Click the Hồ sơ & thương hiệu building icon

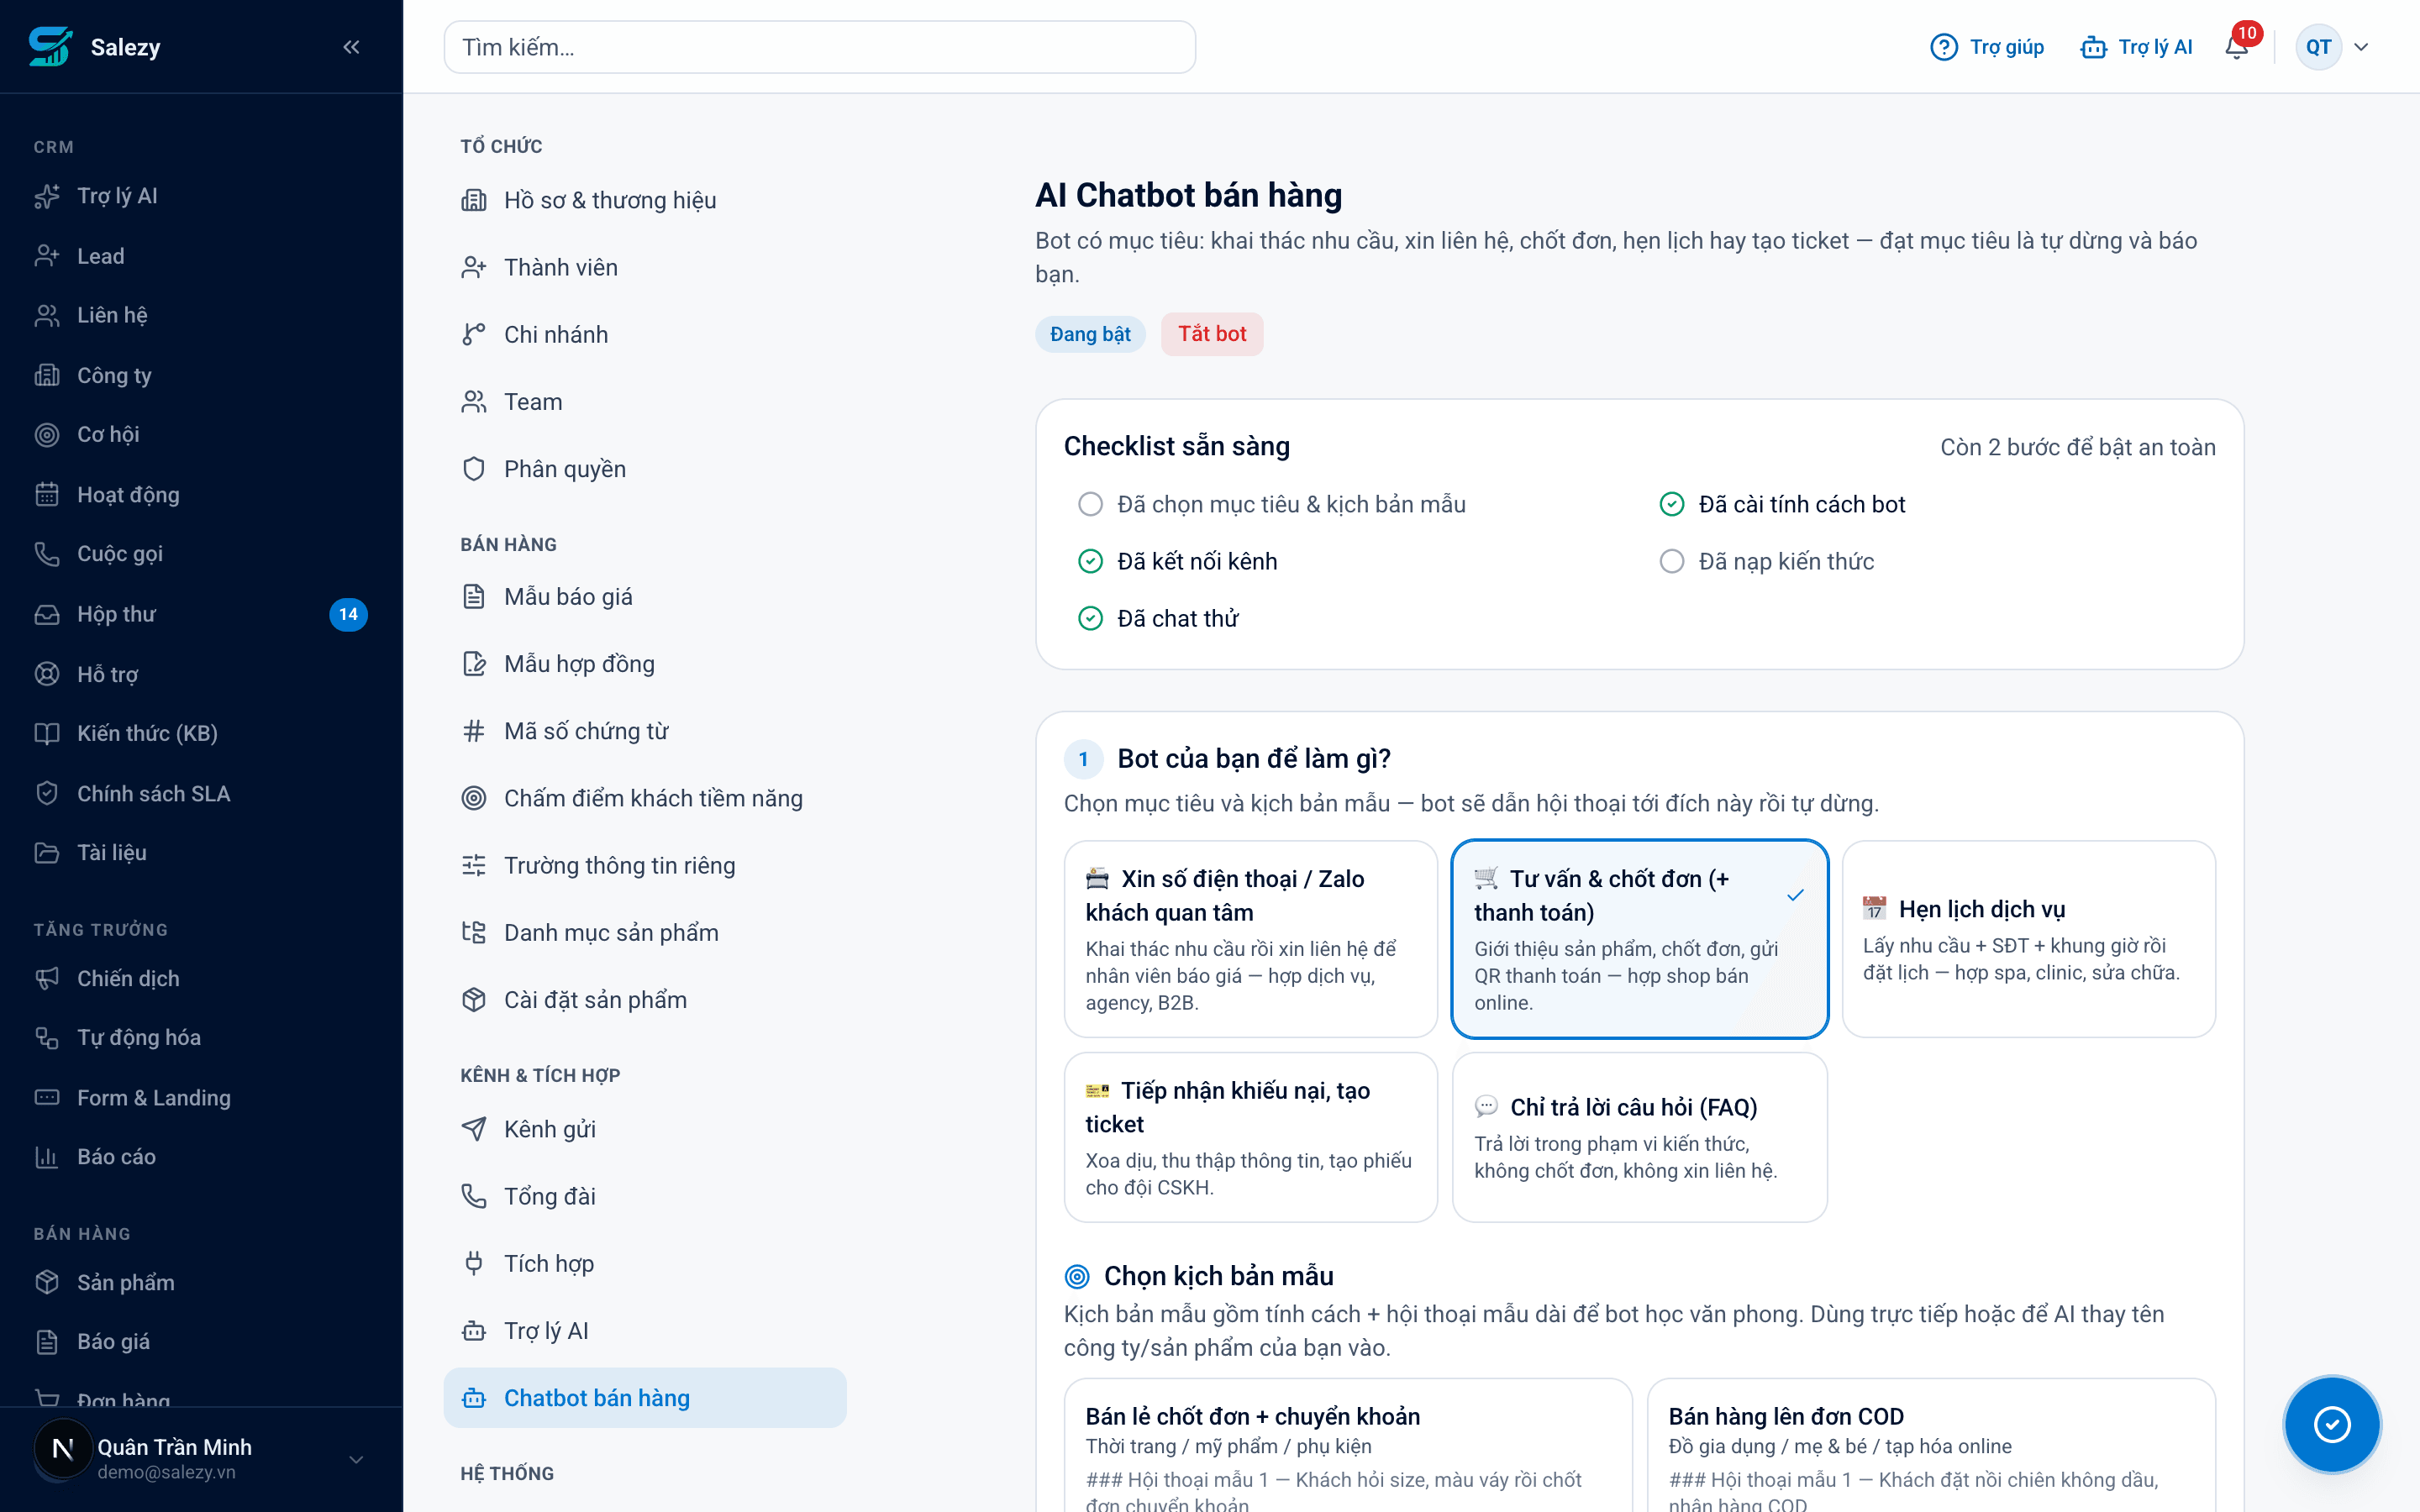tap(474, 200)
